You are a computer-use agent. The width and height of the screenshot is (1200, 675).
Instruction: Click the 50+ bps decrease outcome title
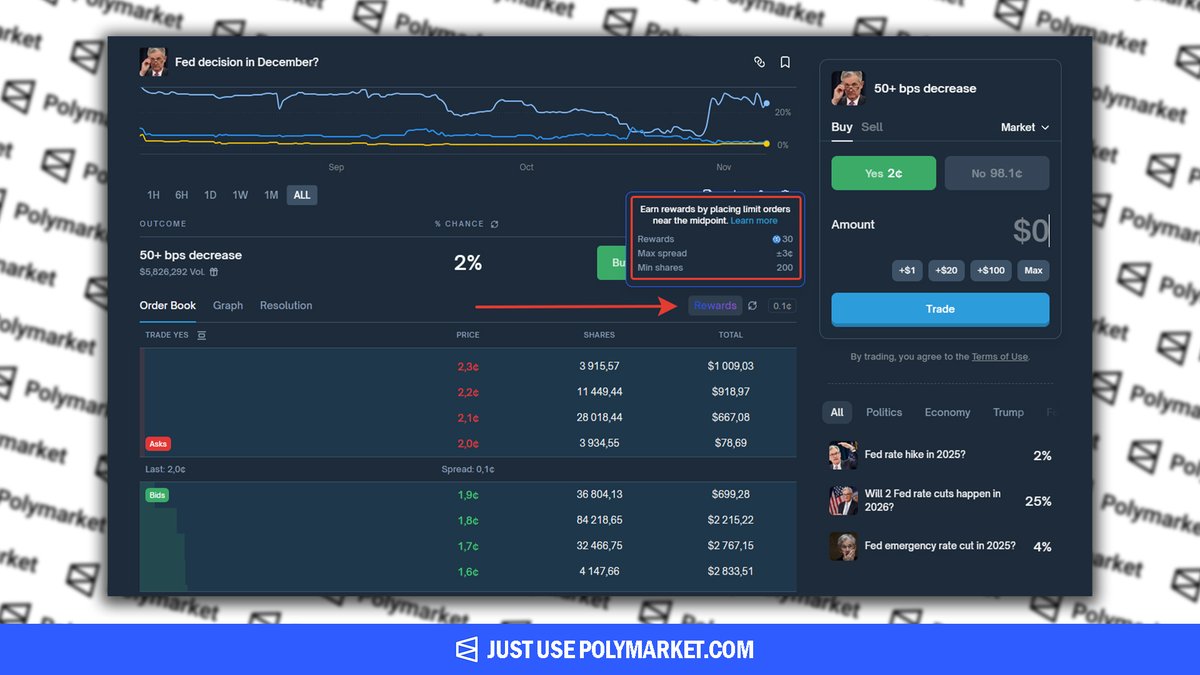[x=191, y=255]
